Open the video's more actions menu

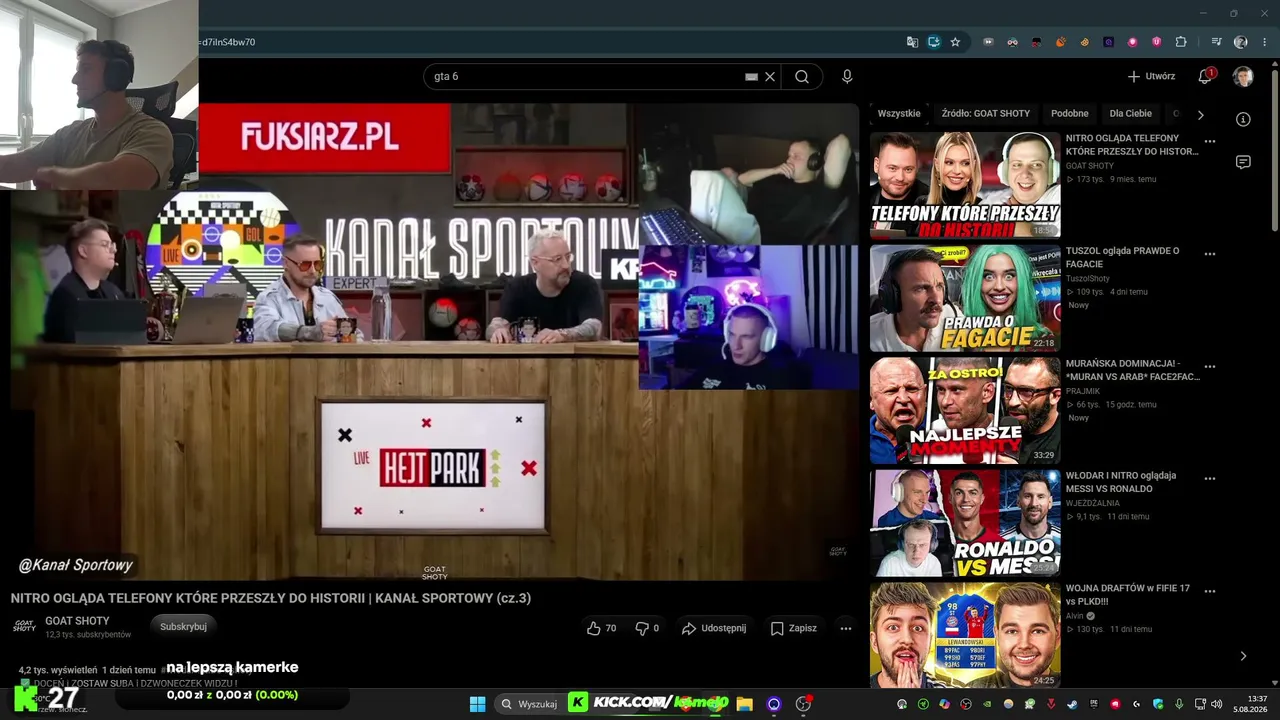click(x=846, y=628)
